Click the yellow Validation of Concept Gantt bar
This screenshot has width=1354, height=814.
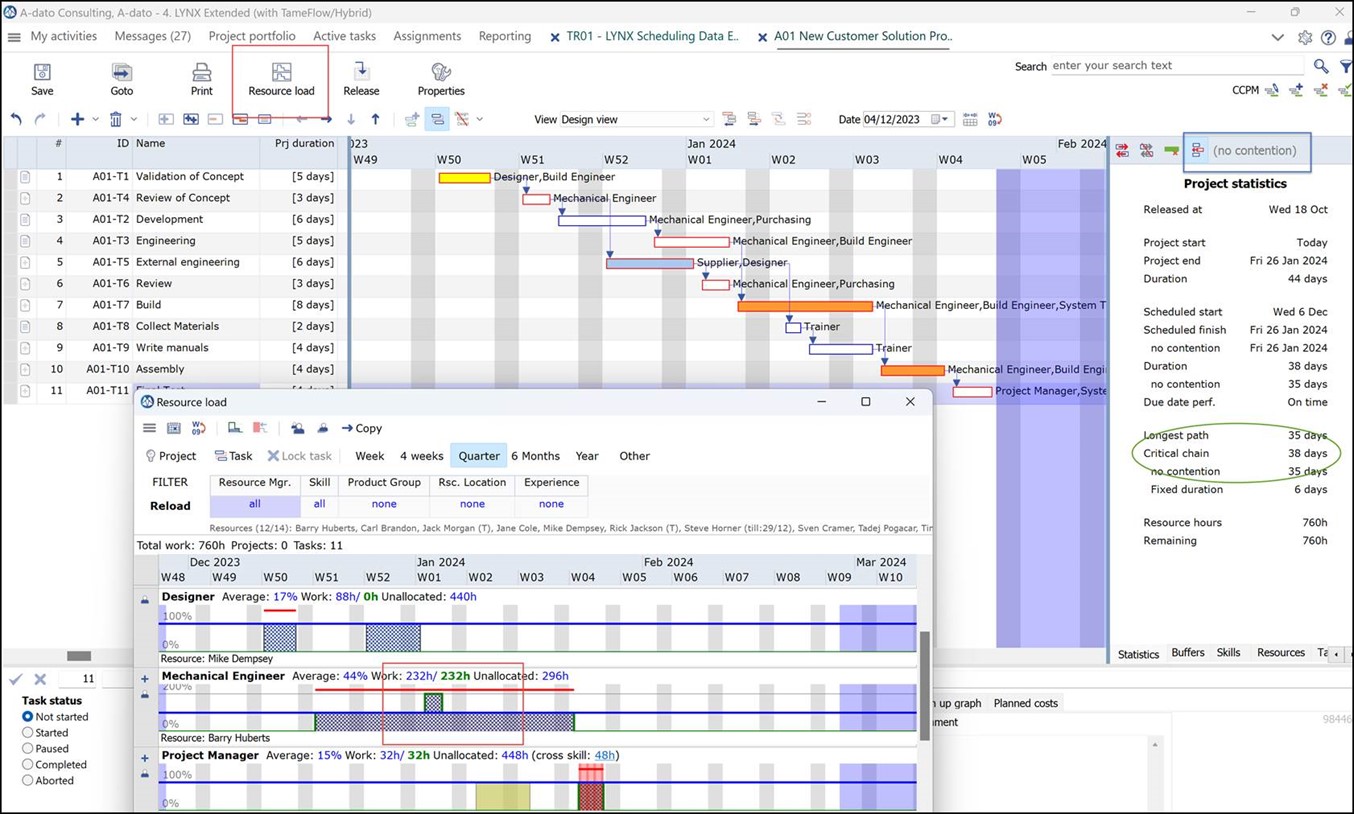tap(464, 178)
